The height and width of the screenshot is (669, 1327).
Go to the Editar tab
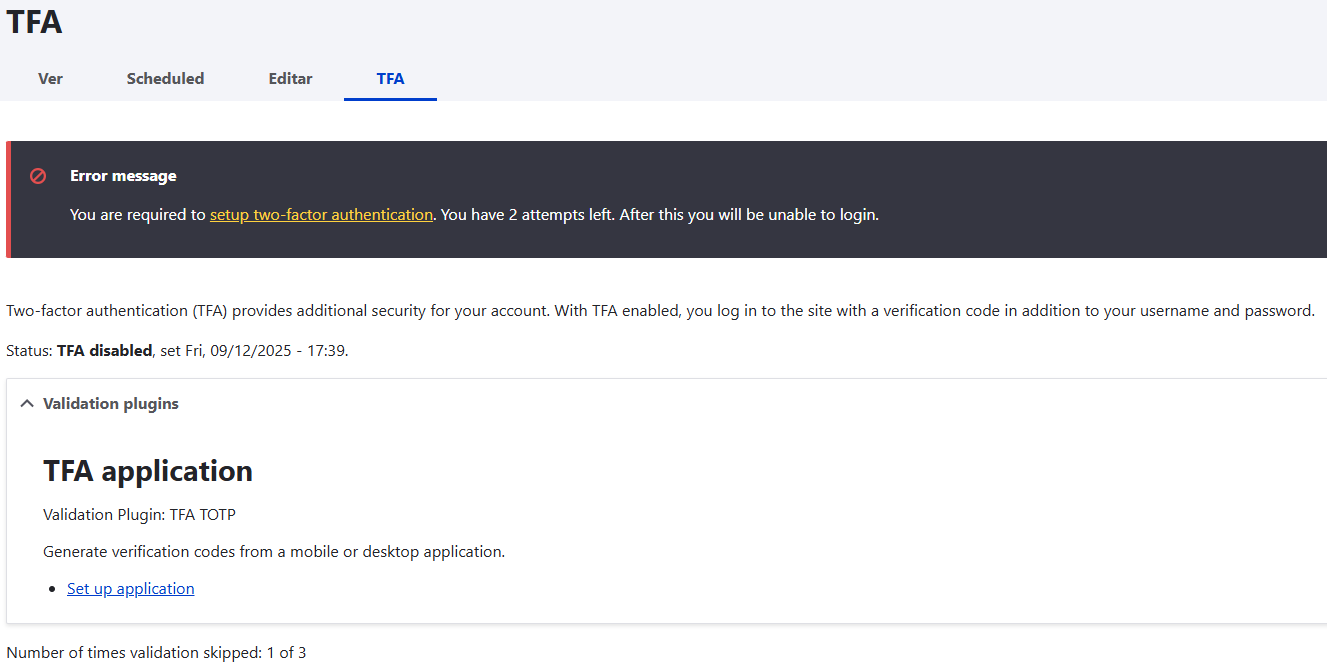click(290, 79)
